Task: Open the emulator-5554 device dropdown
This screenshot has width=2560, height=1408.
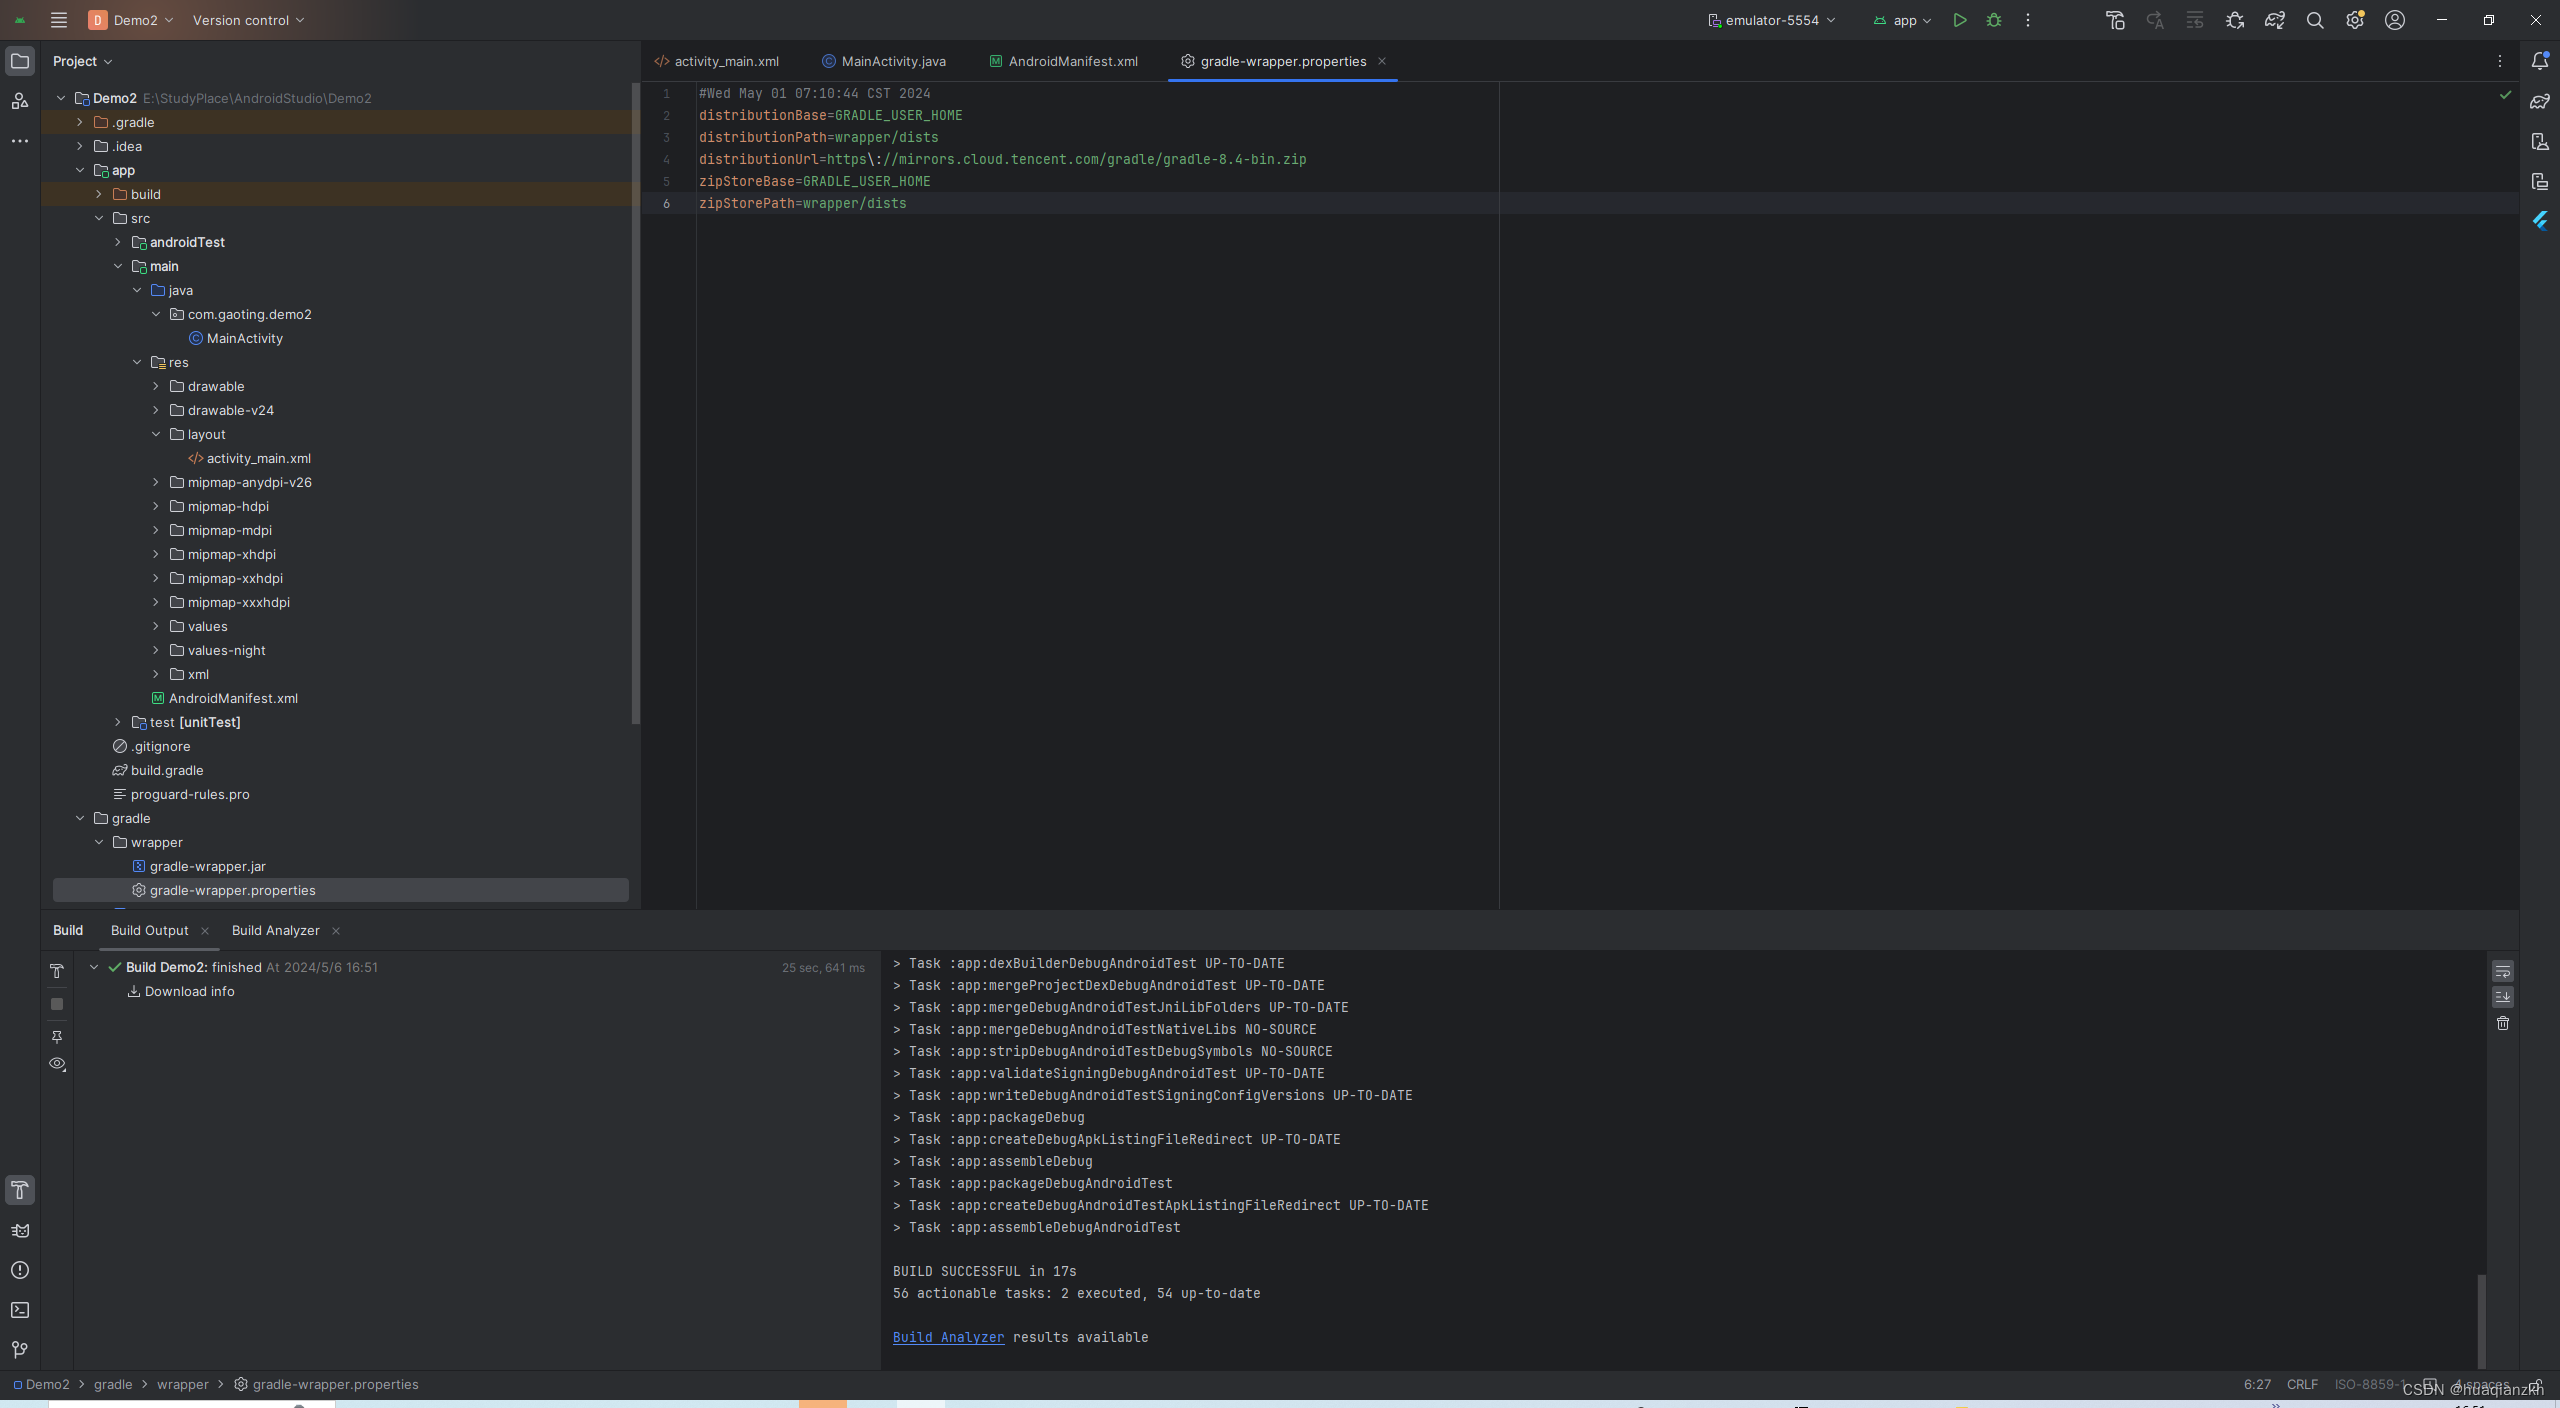Action: point(1772,20)
